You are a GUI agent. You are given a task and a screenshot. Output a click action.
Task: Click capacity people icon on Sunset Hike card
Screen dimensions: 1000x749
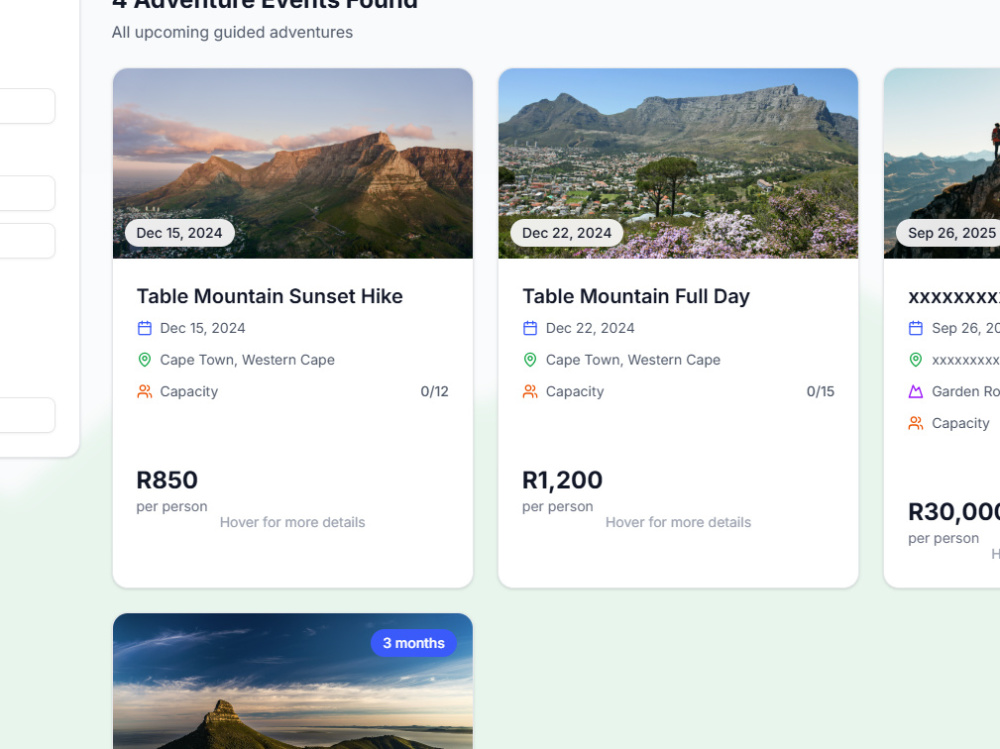pyautogui.click(x=145, y=392)
